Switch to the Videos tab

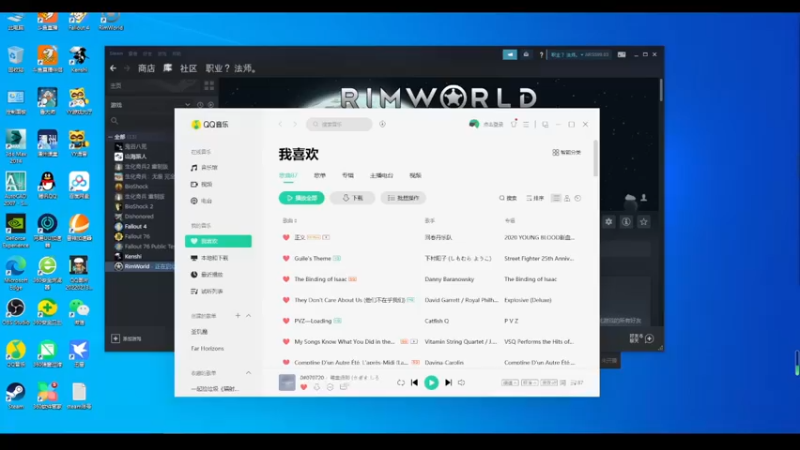click(415, 176)
